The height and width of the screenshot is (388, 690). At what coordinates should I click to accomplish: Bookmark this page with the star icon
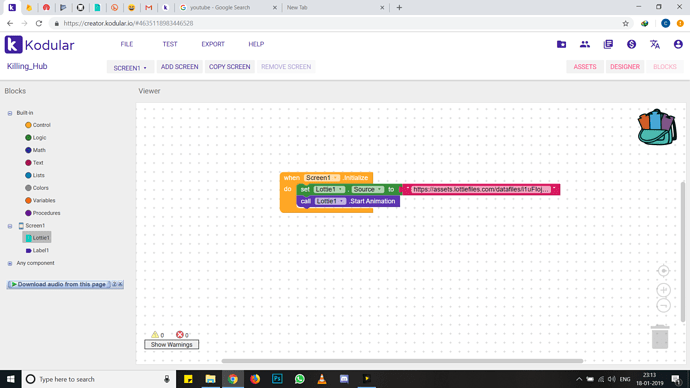point(625,23)
